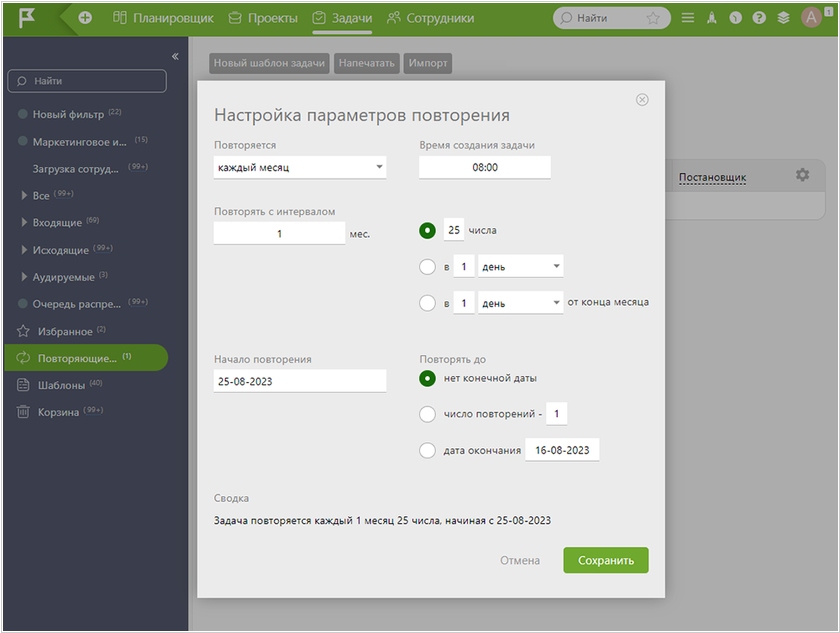Click the rocket icon in header
The width and height of the screenshot is (840, 633).
click(x=712, y=18)
